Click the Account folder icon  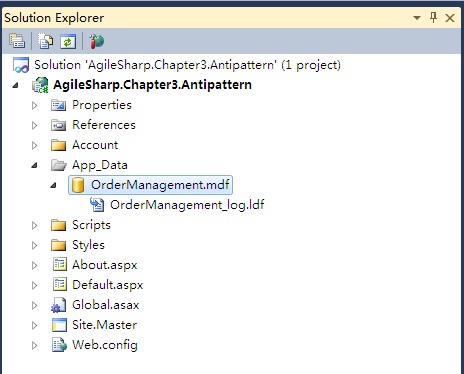pos(59,145)
